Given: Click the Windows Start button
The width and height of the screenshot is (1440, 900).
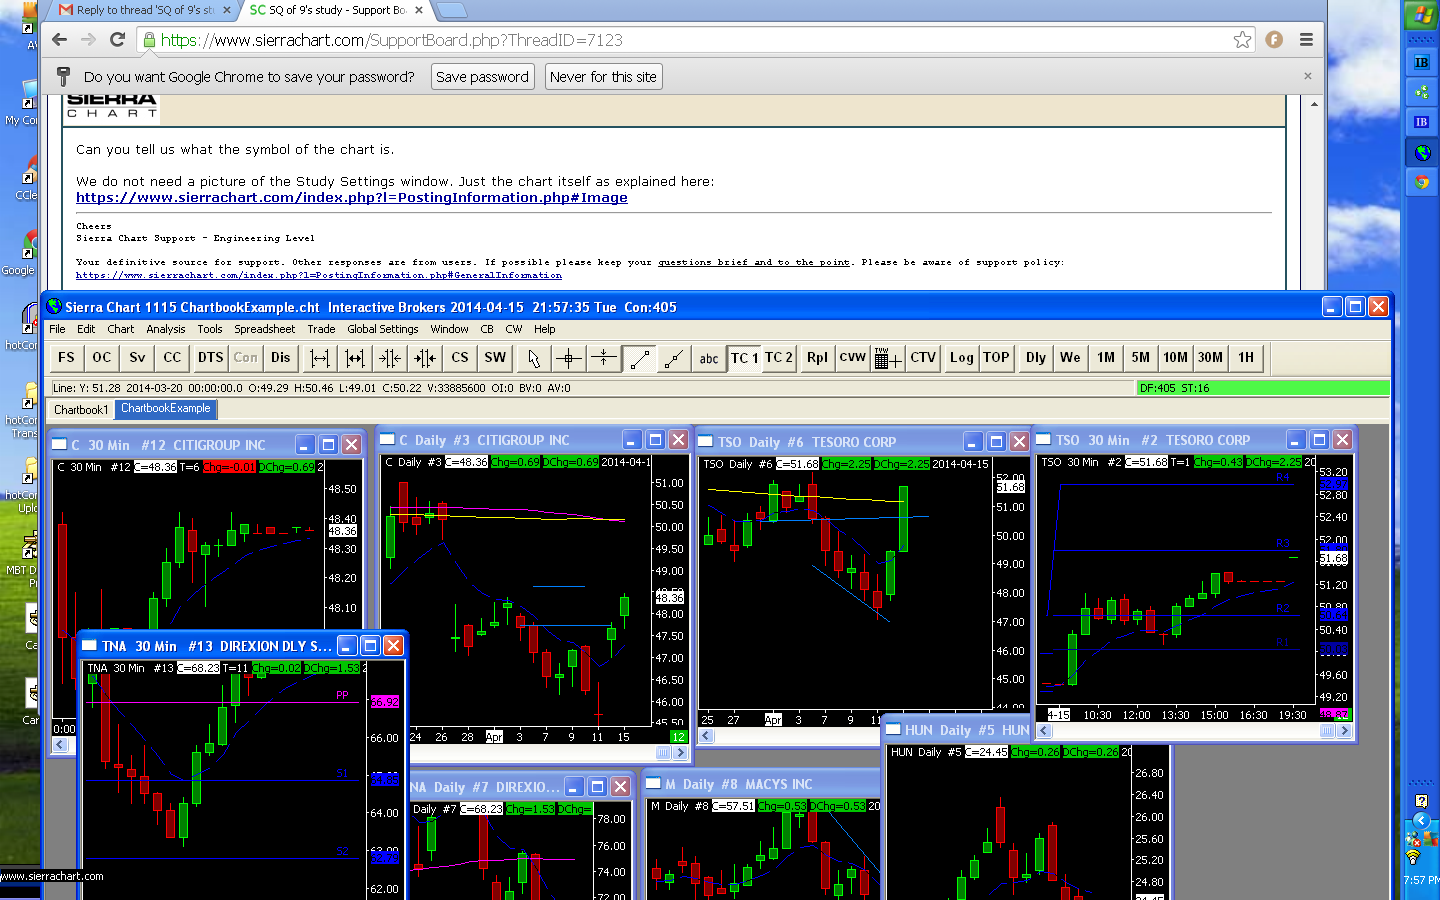Looking at the screenshot, I should pos(1421,14).
